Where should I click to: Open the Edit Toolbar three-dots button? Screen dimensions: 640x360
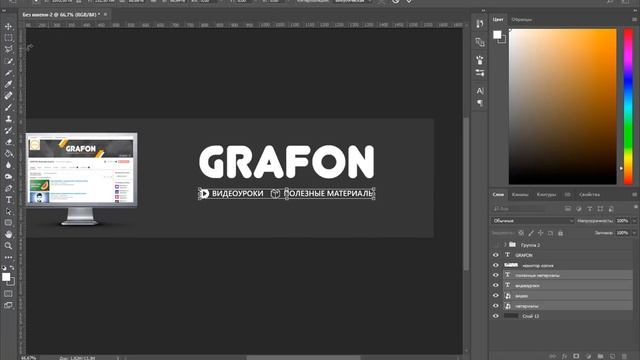pos(8,257)
